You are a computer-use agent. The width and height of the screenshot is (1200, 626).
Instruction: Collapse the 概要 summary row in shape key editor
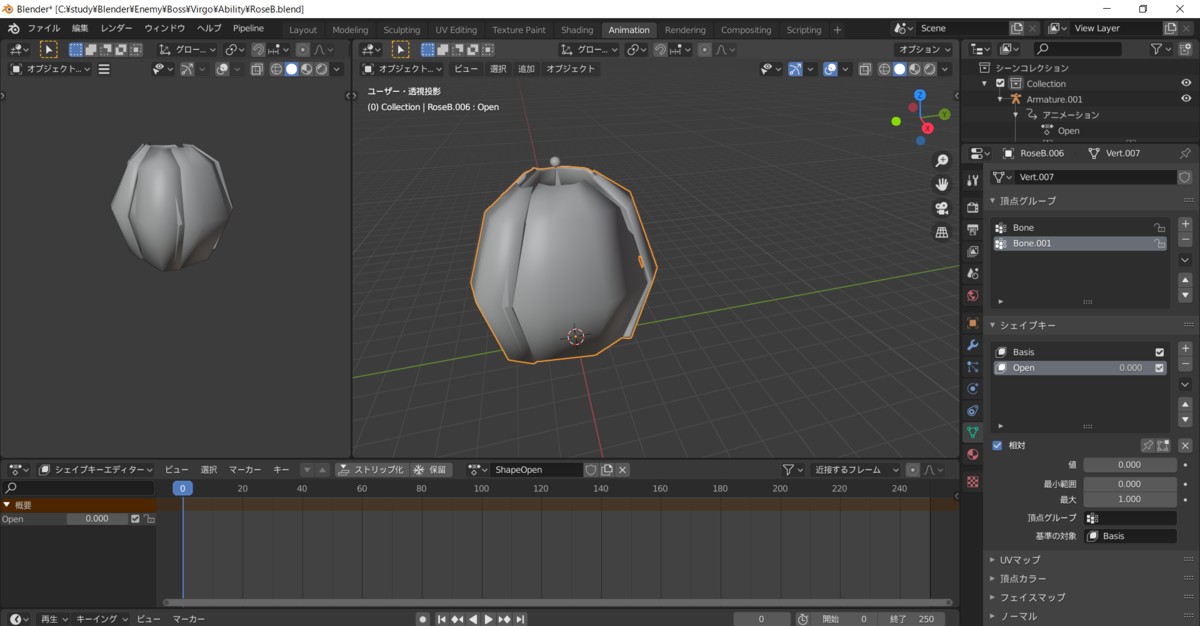[x=7, y=505]
